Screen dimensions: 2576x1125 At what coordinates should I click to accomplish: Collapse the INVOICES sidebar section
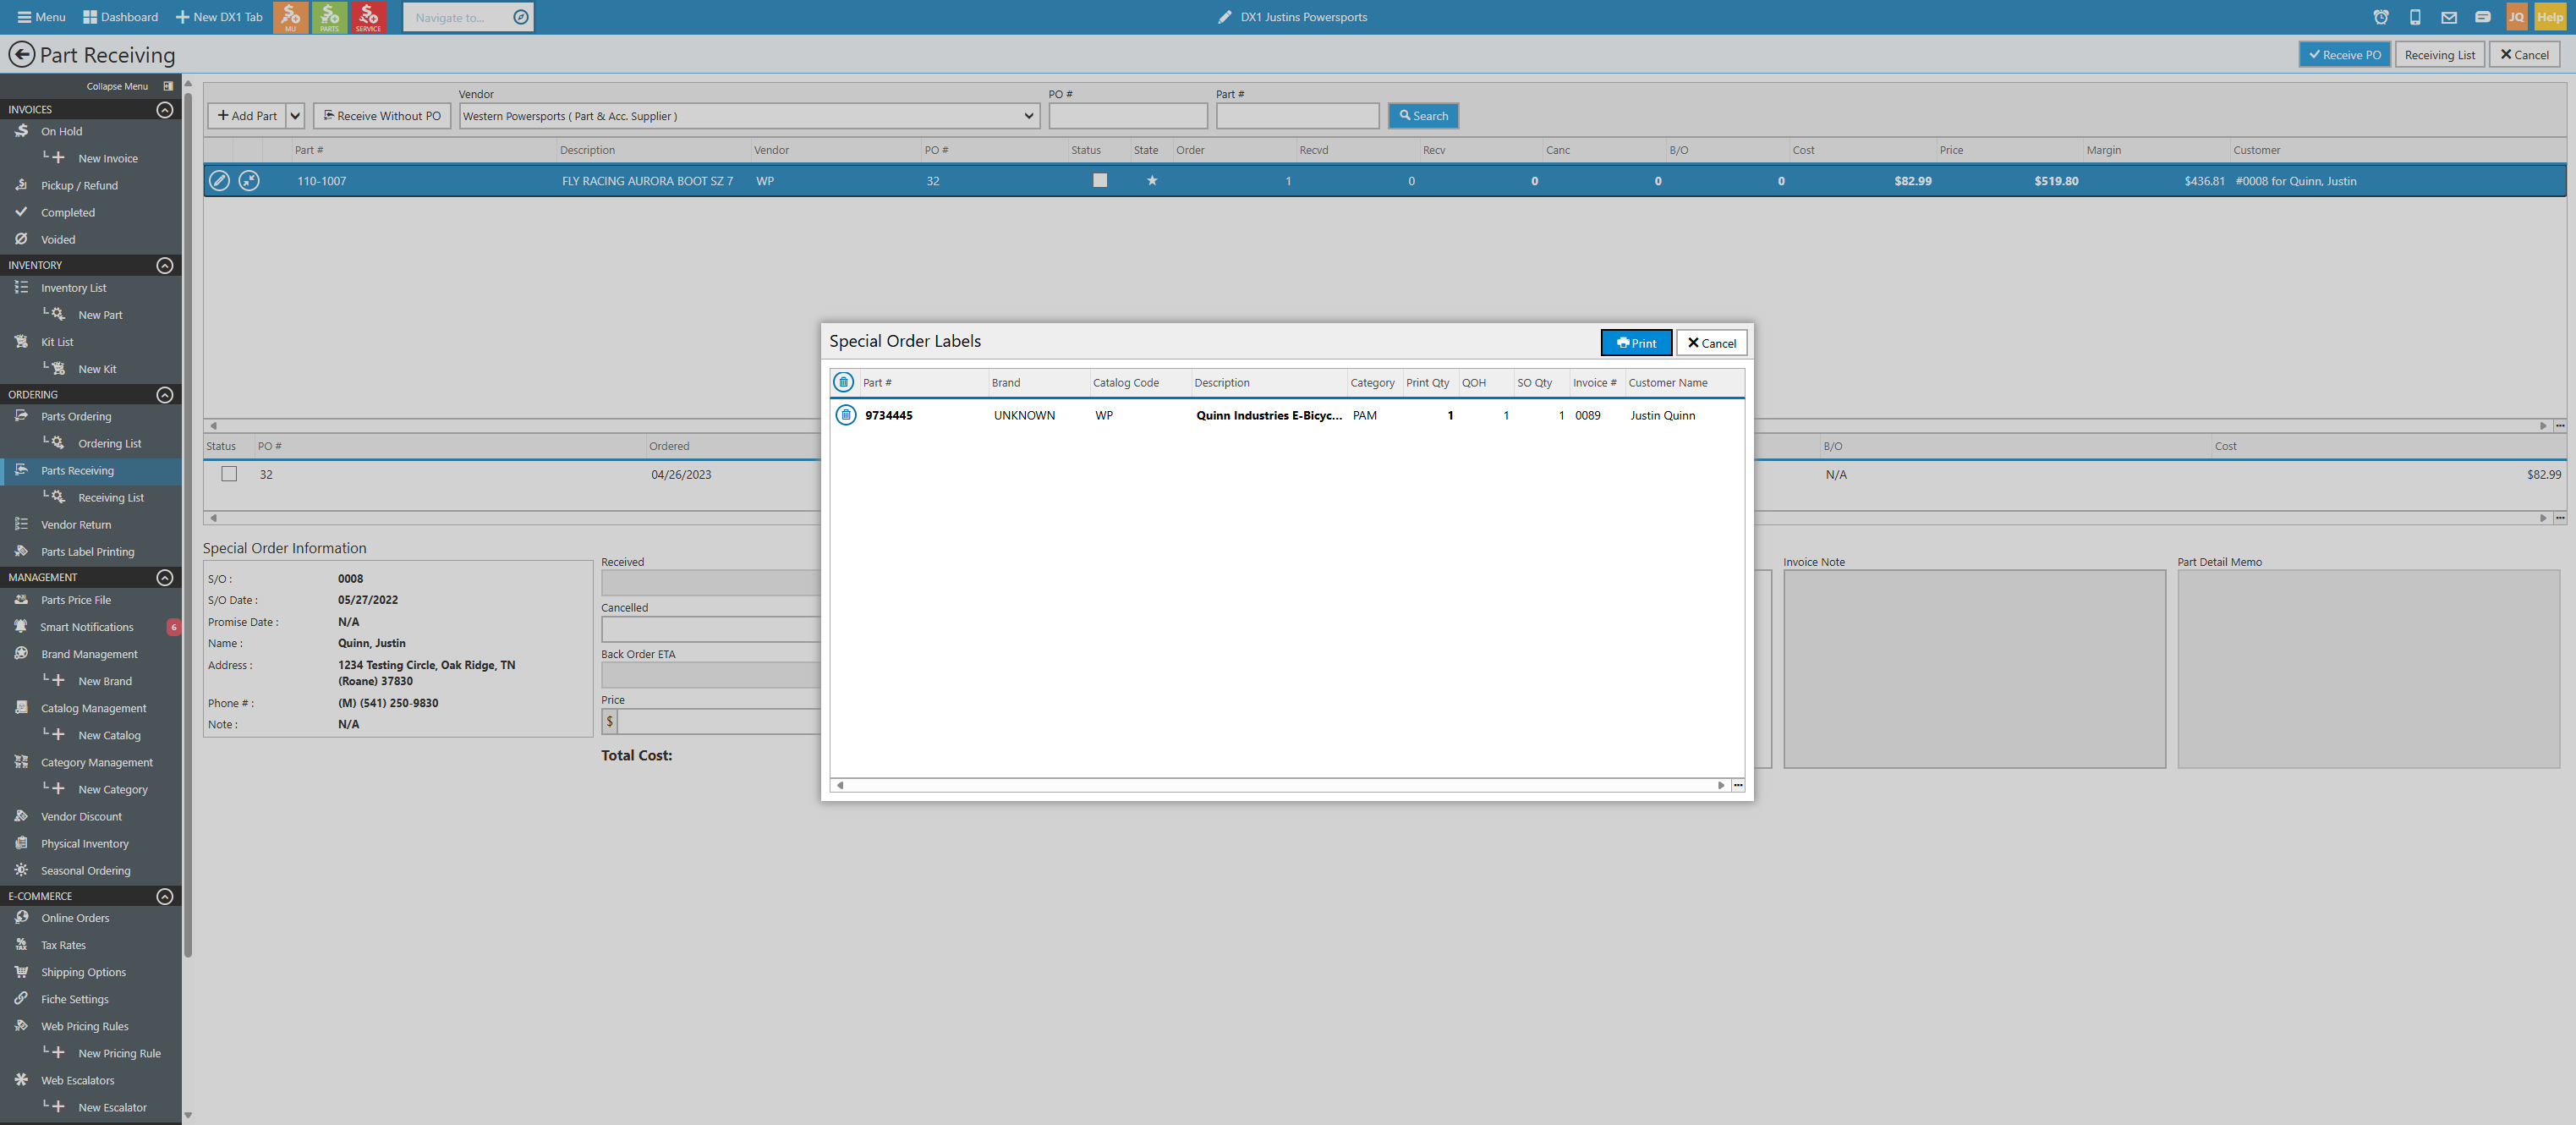point(165,109)
